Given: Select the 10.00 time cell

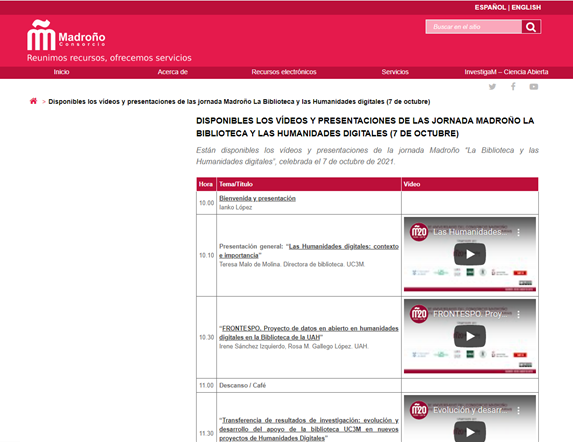Looking at the screenshot, I should [x=206, y=203].
